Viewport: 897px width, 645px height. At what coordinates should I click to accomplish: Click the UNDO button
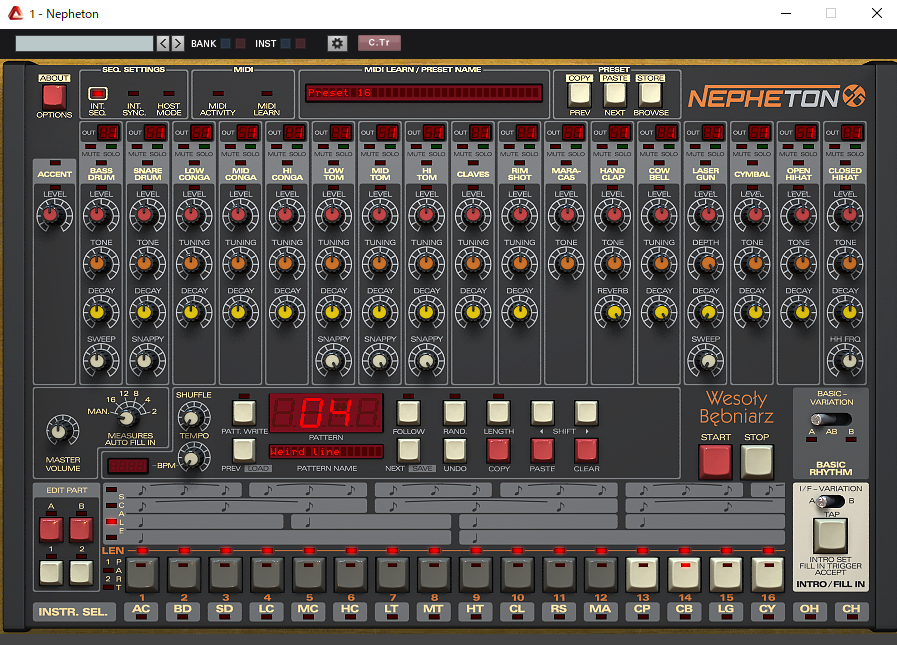click(455, 450)
